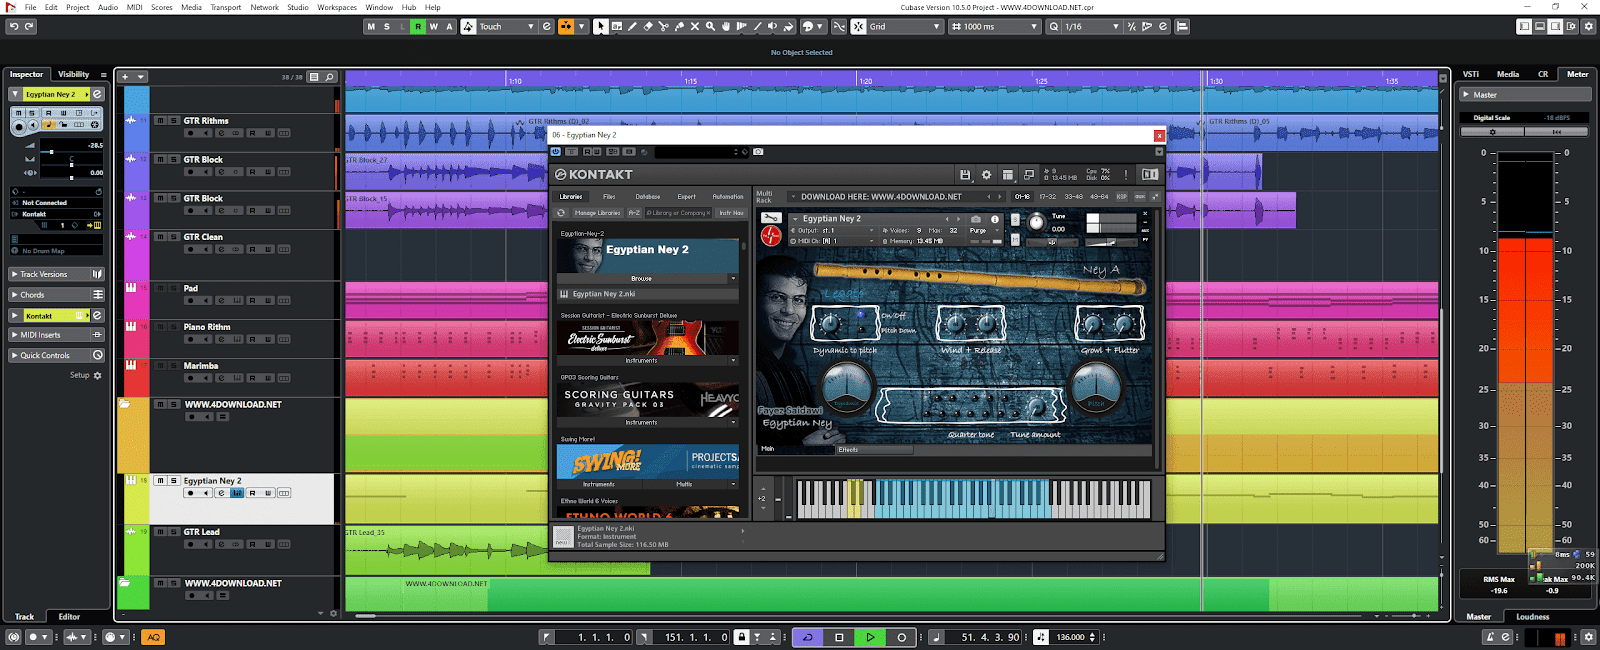Open Kontakt save/load disk menu
1600x650 pixels.
tap(965, 174)
